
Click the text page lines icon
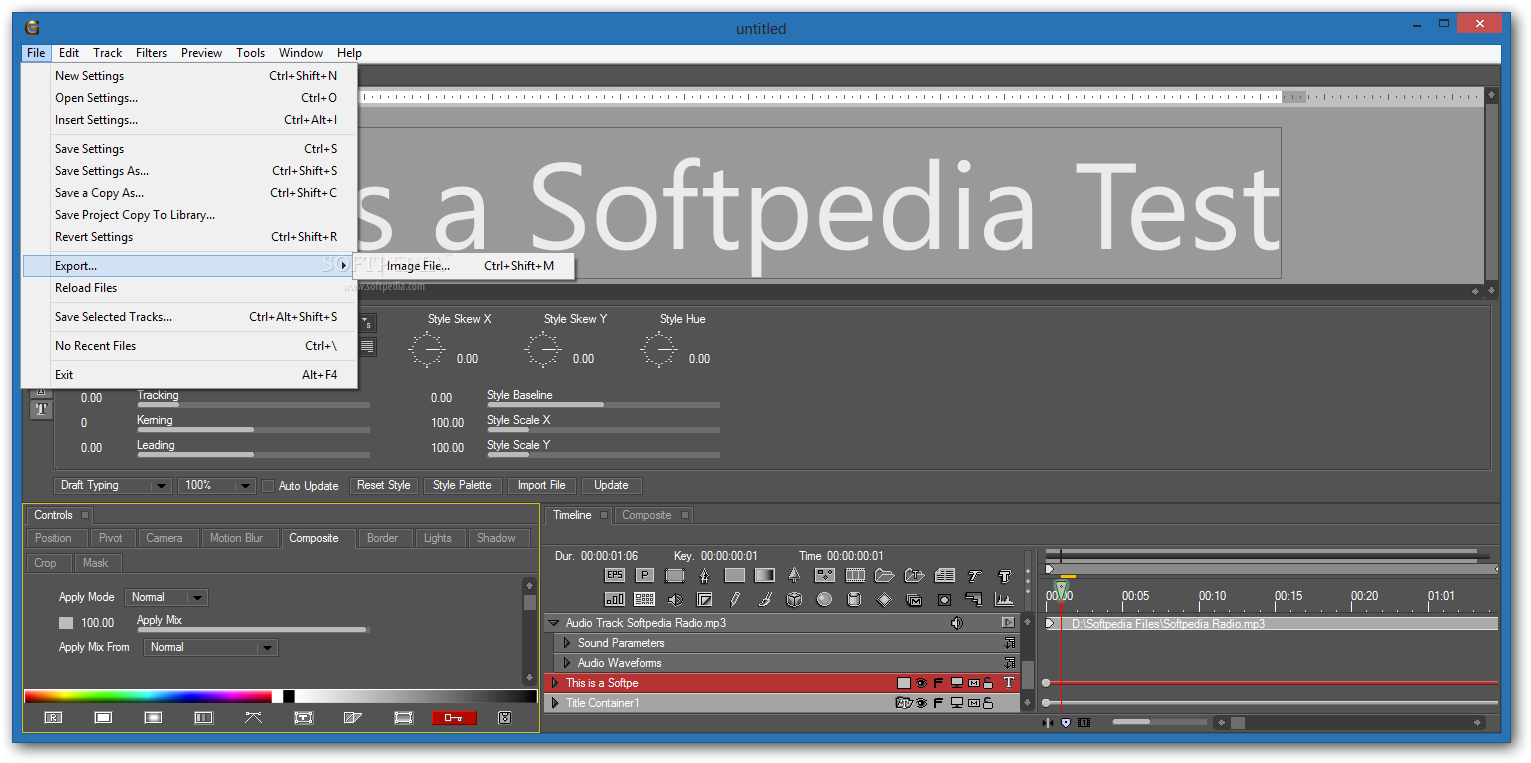944,575
